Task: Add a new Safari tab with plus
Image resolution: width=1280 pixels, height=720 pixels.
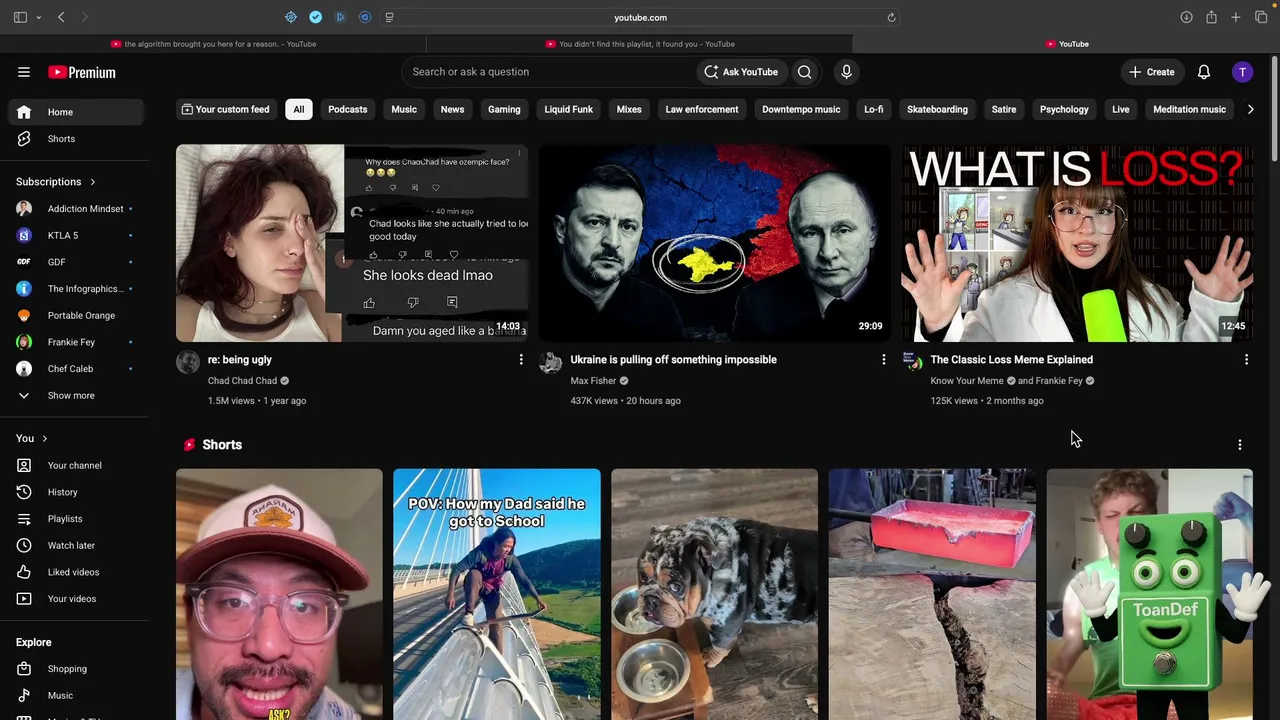Action: [x=1236, y=17]
